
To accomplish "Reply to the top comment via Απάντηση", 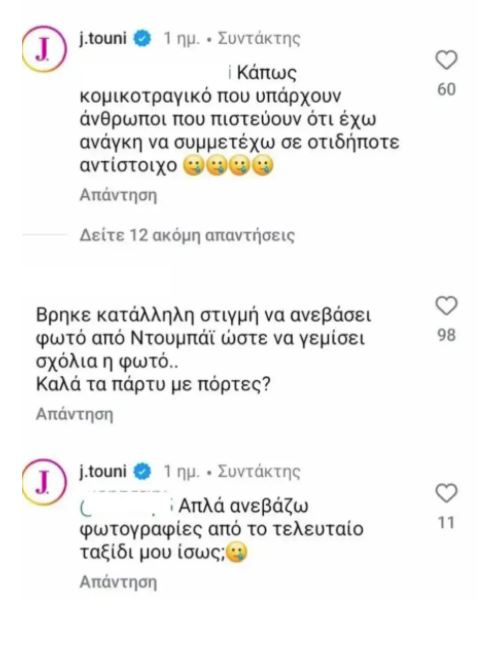I will pos(118,195).
